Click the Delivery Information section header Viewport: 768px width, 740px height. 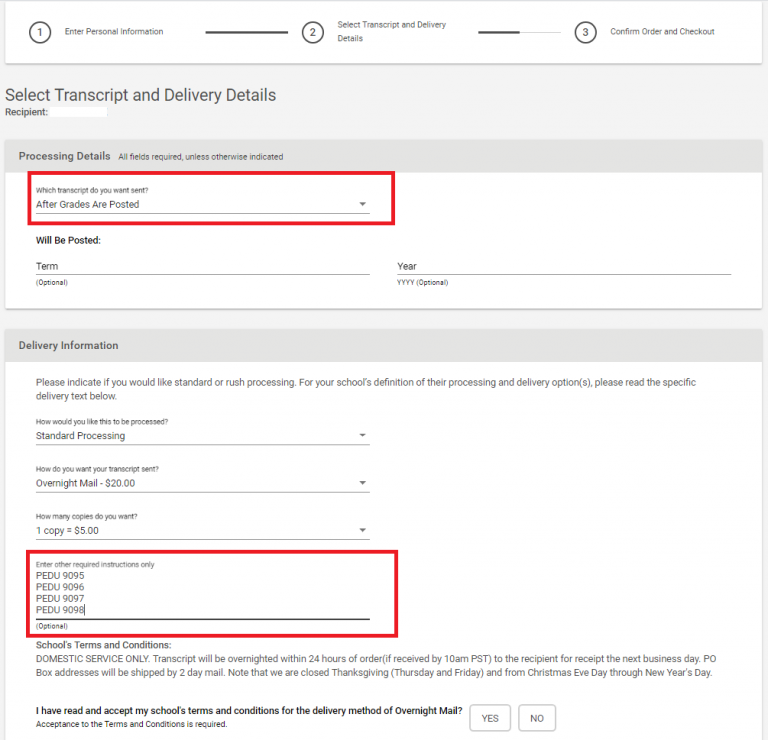68,345
